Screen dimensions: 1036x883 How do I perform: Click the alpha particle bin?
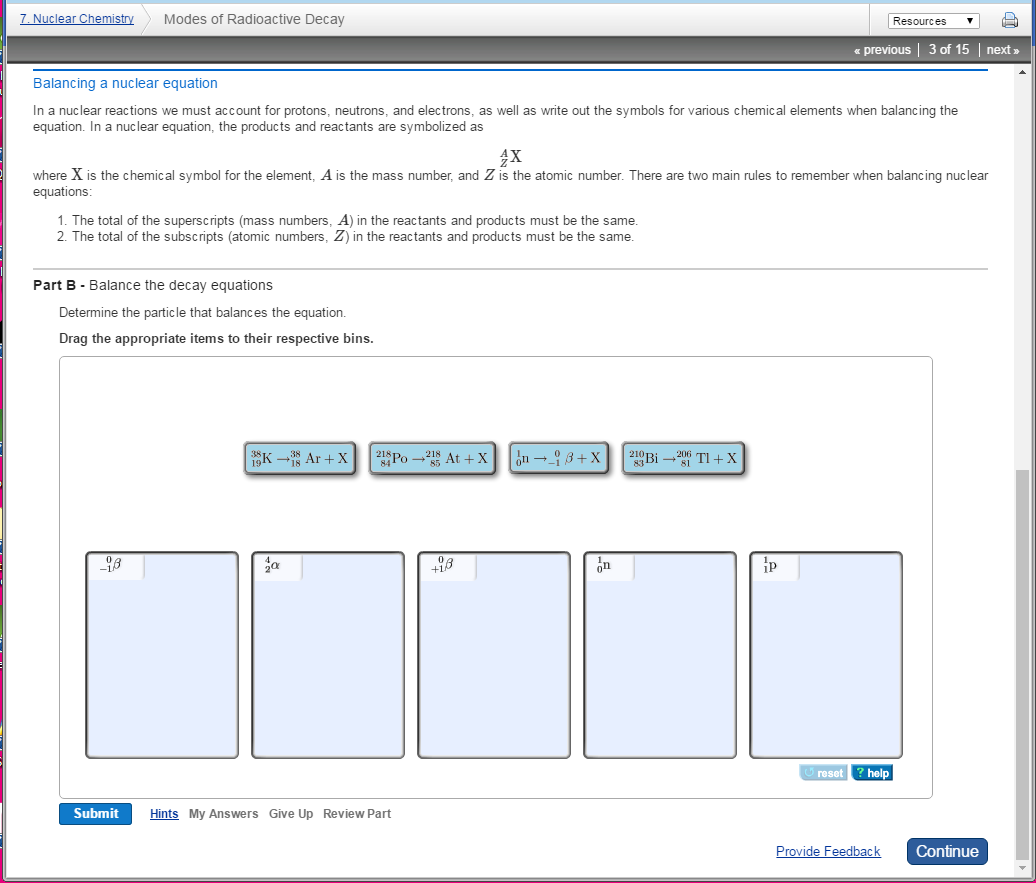pos(328,655)
